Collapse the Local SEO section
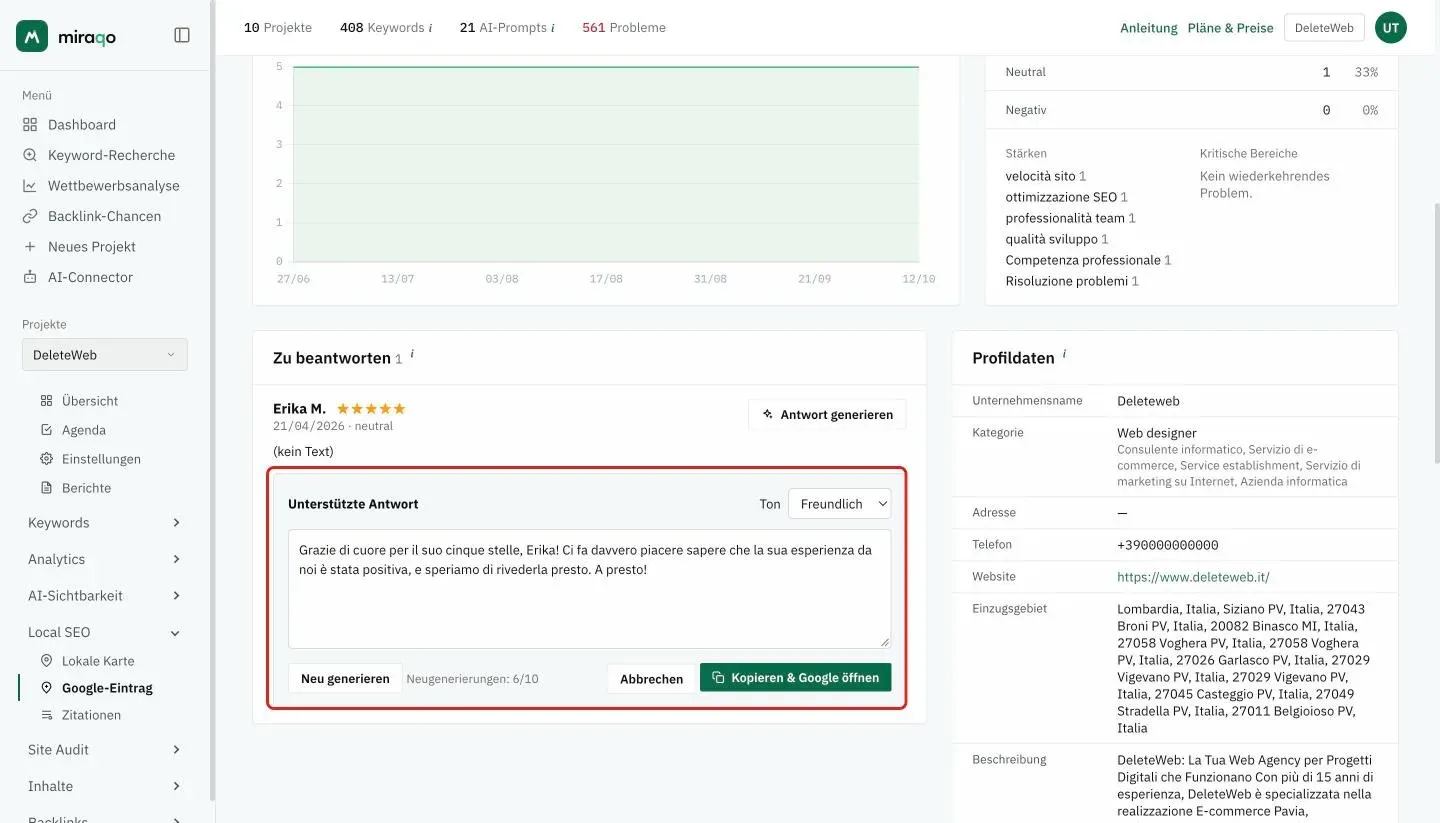The height and width of the screenshot is (823, 1440). coord(105,632)
